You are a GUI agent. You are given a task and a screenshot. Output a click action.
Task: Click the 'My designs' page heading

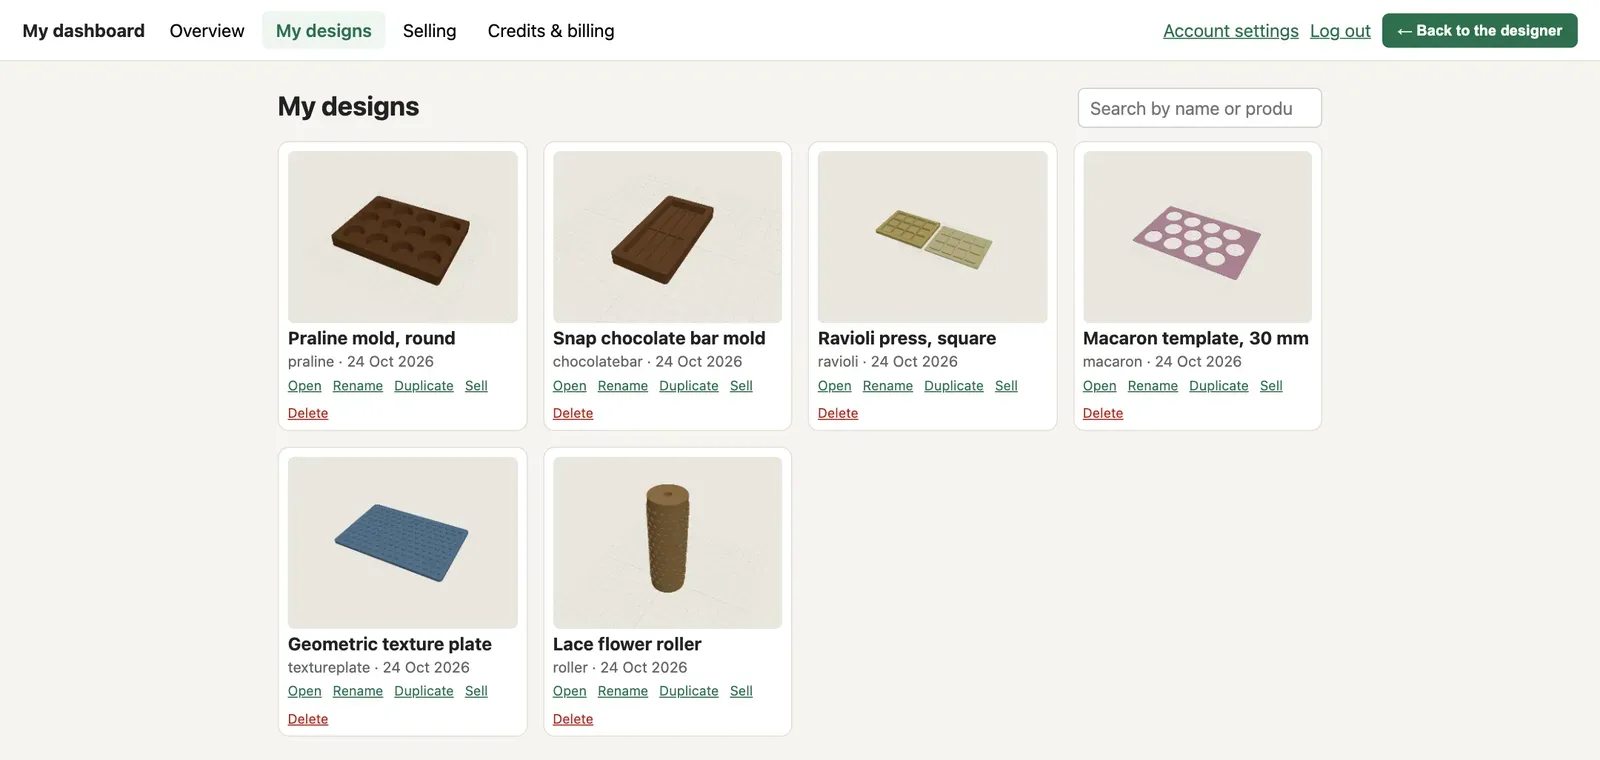tap(349, 106)
